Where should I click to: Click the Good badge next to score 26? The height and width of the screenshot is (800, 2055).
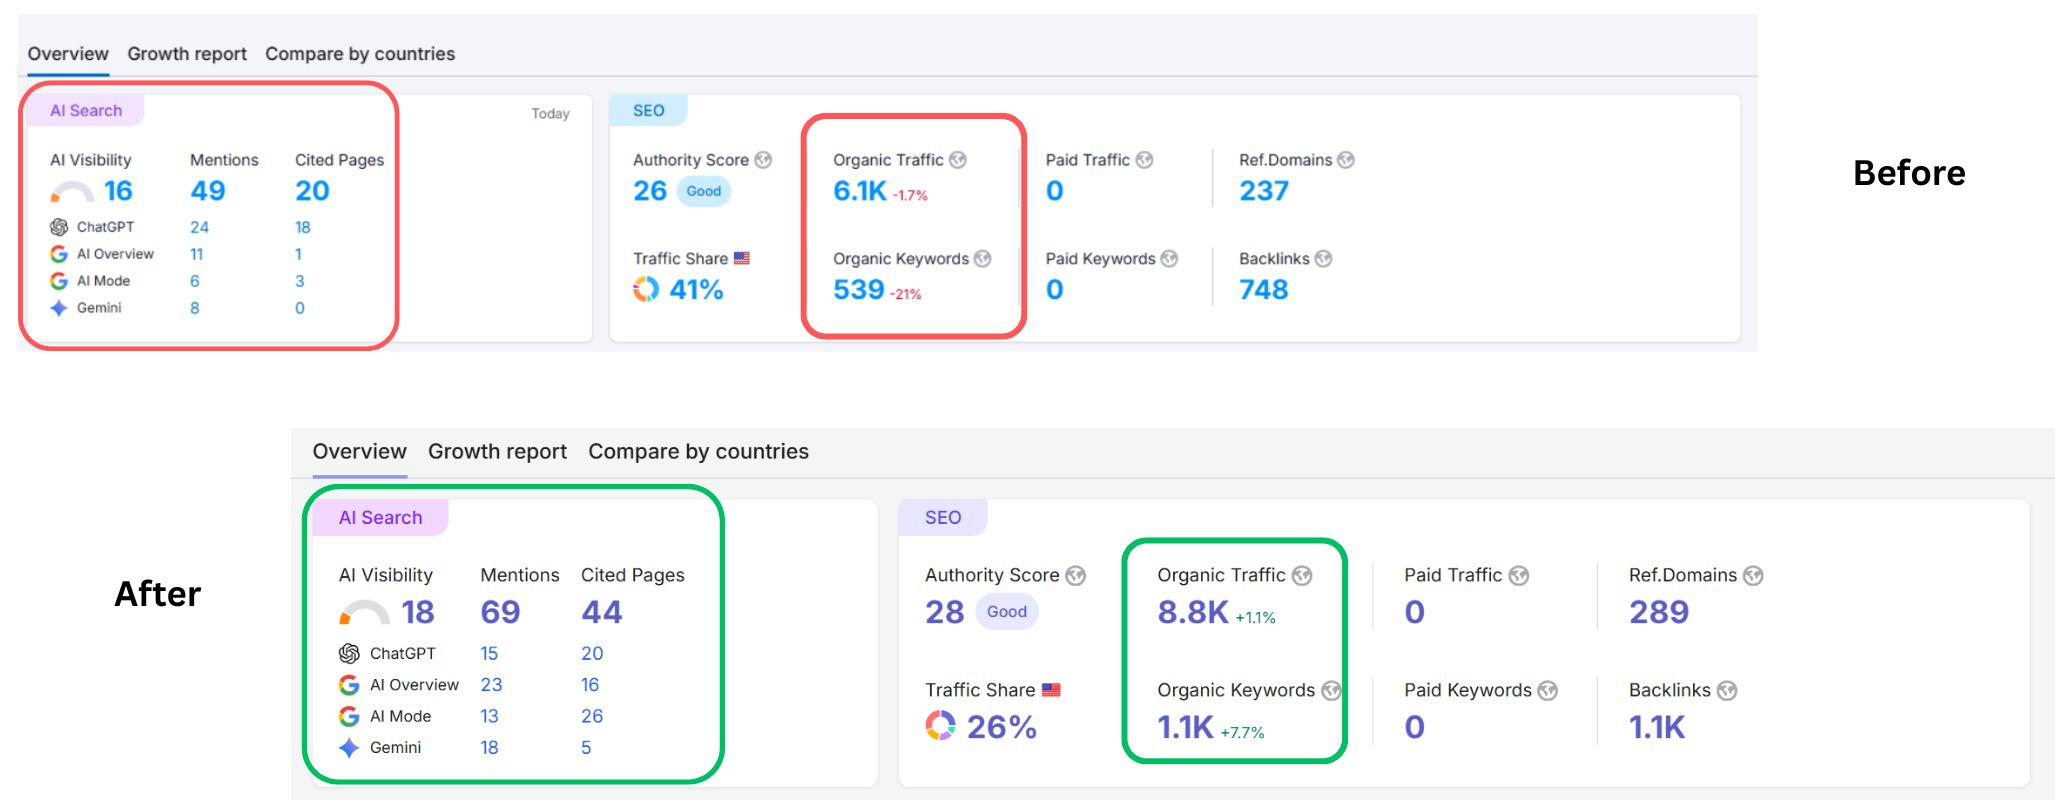(x=704, y=191)
